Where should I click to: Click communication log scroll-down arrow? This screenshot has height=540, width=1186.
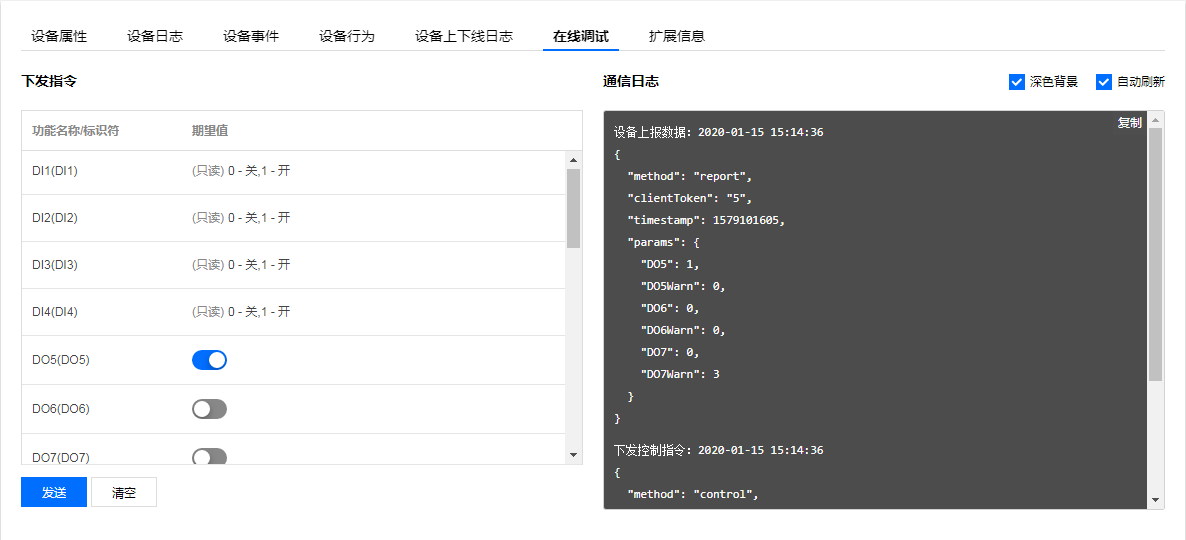(x=1155, y=499)
